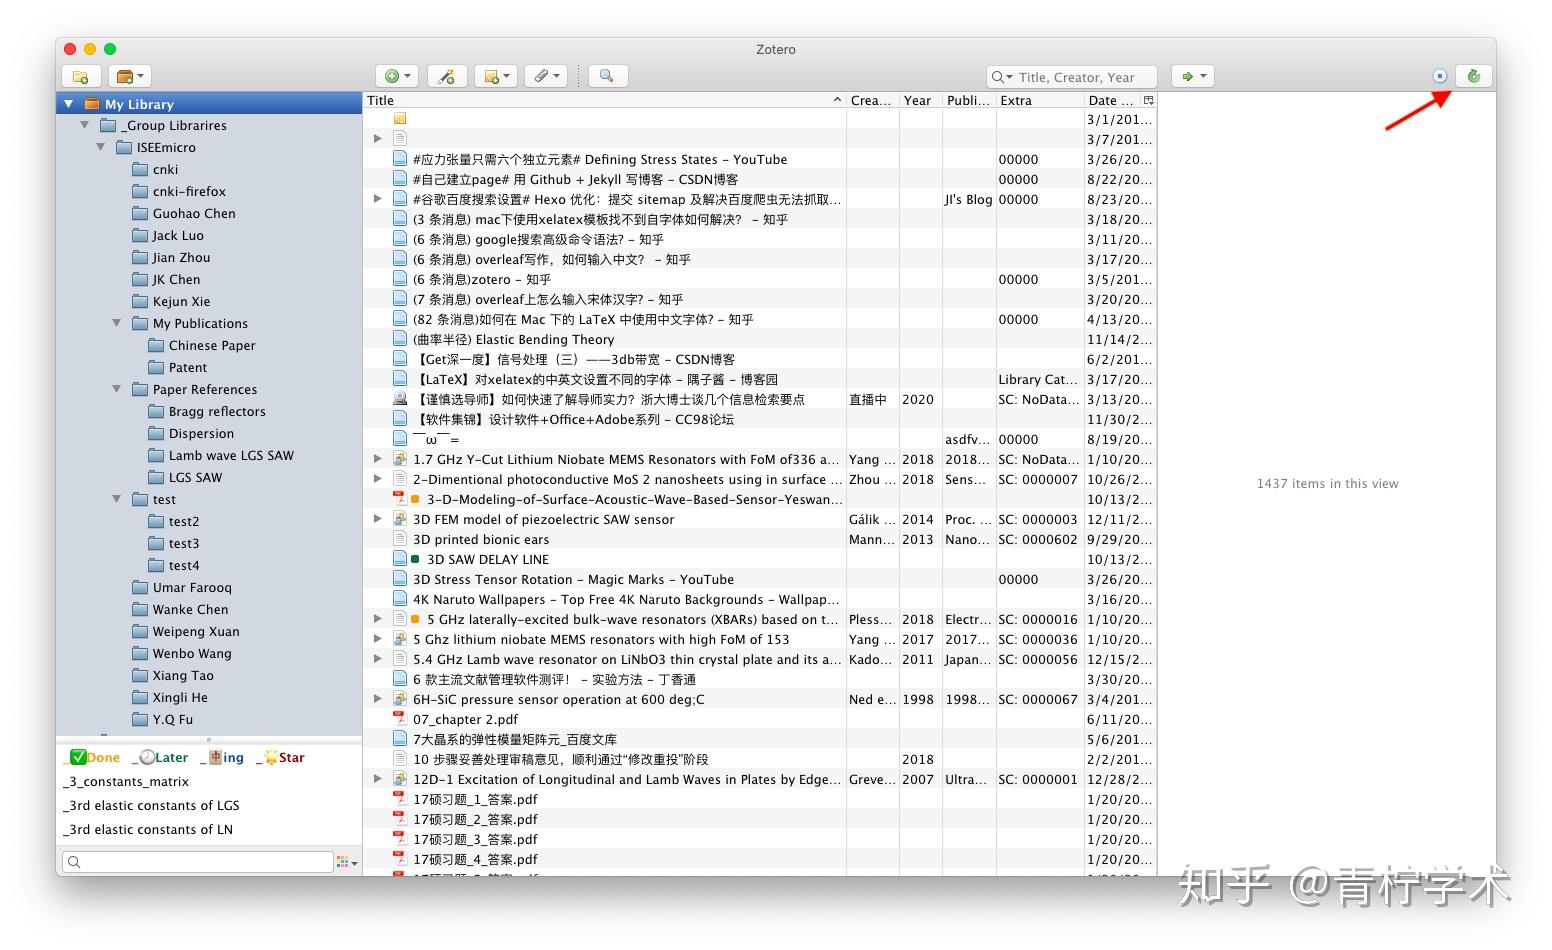Open the Locate green arrow dropdown
Image resolution: width=1552 pixels, height=950 pixels.
pos(1192,76)
